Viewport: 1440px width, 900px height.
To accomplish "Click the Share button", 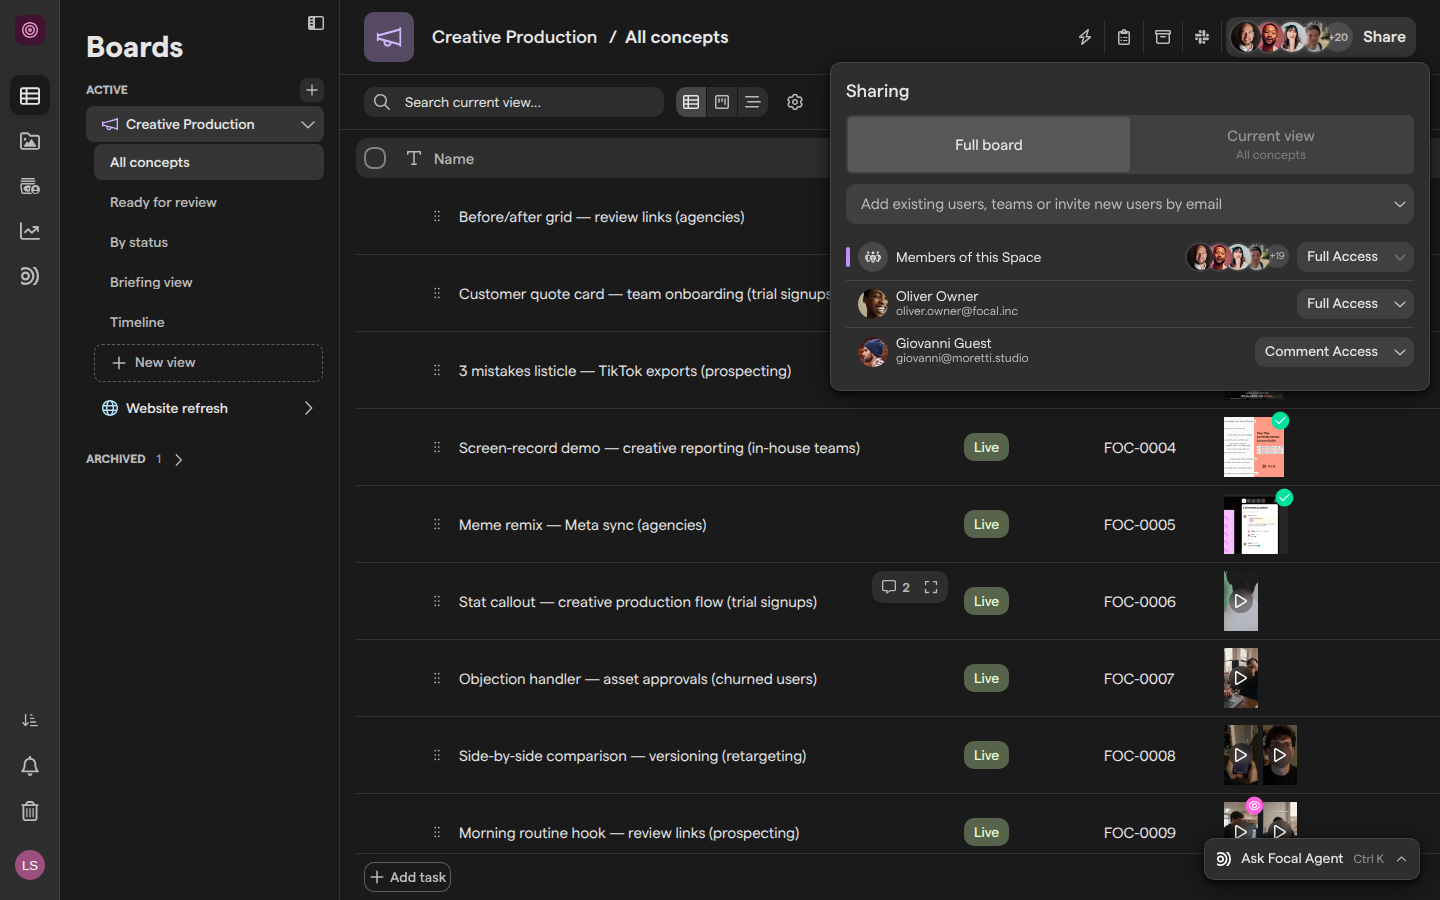I will click(1384, 37).
